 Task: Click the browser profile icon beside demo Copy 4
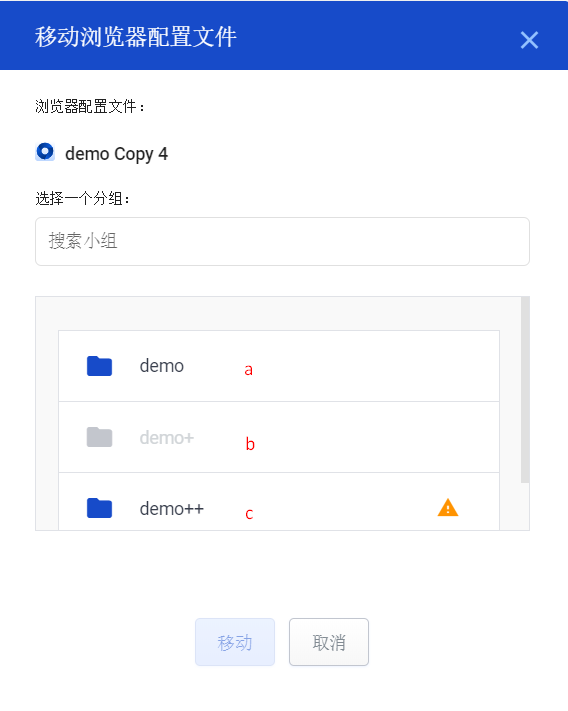pyautogui.click(x=45, y=152)
